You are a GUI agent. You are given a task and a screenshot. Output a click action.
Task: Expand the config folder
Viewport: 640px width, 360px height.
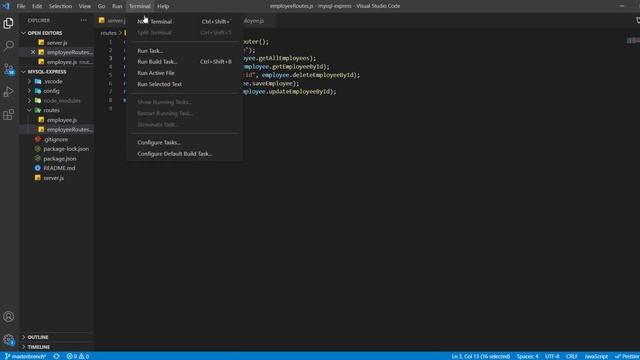coord(51,91)
